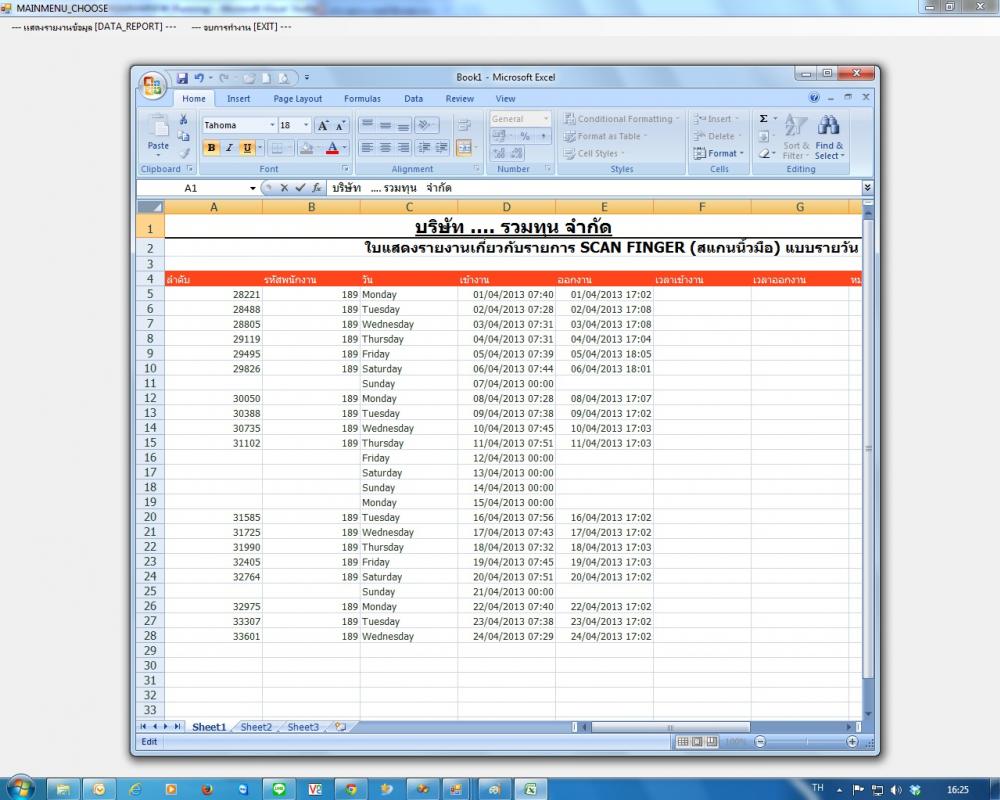Customize Quick Access Toolbar dropdown
The width and height of the screenshot is (1000, 800).
click(x=307, y=78)
